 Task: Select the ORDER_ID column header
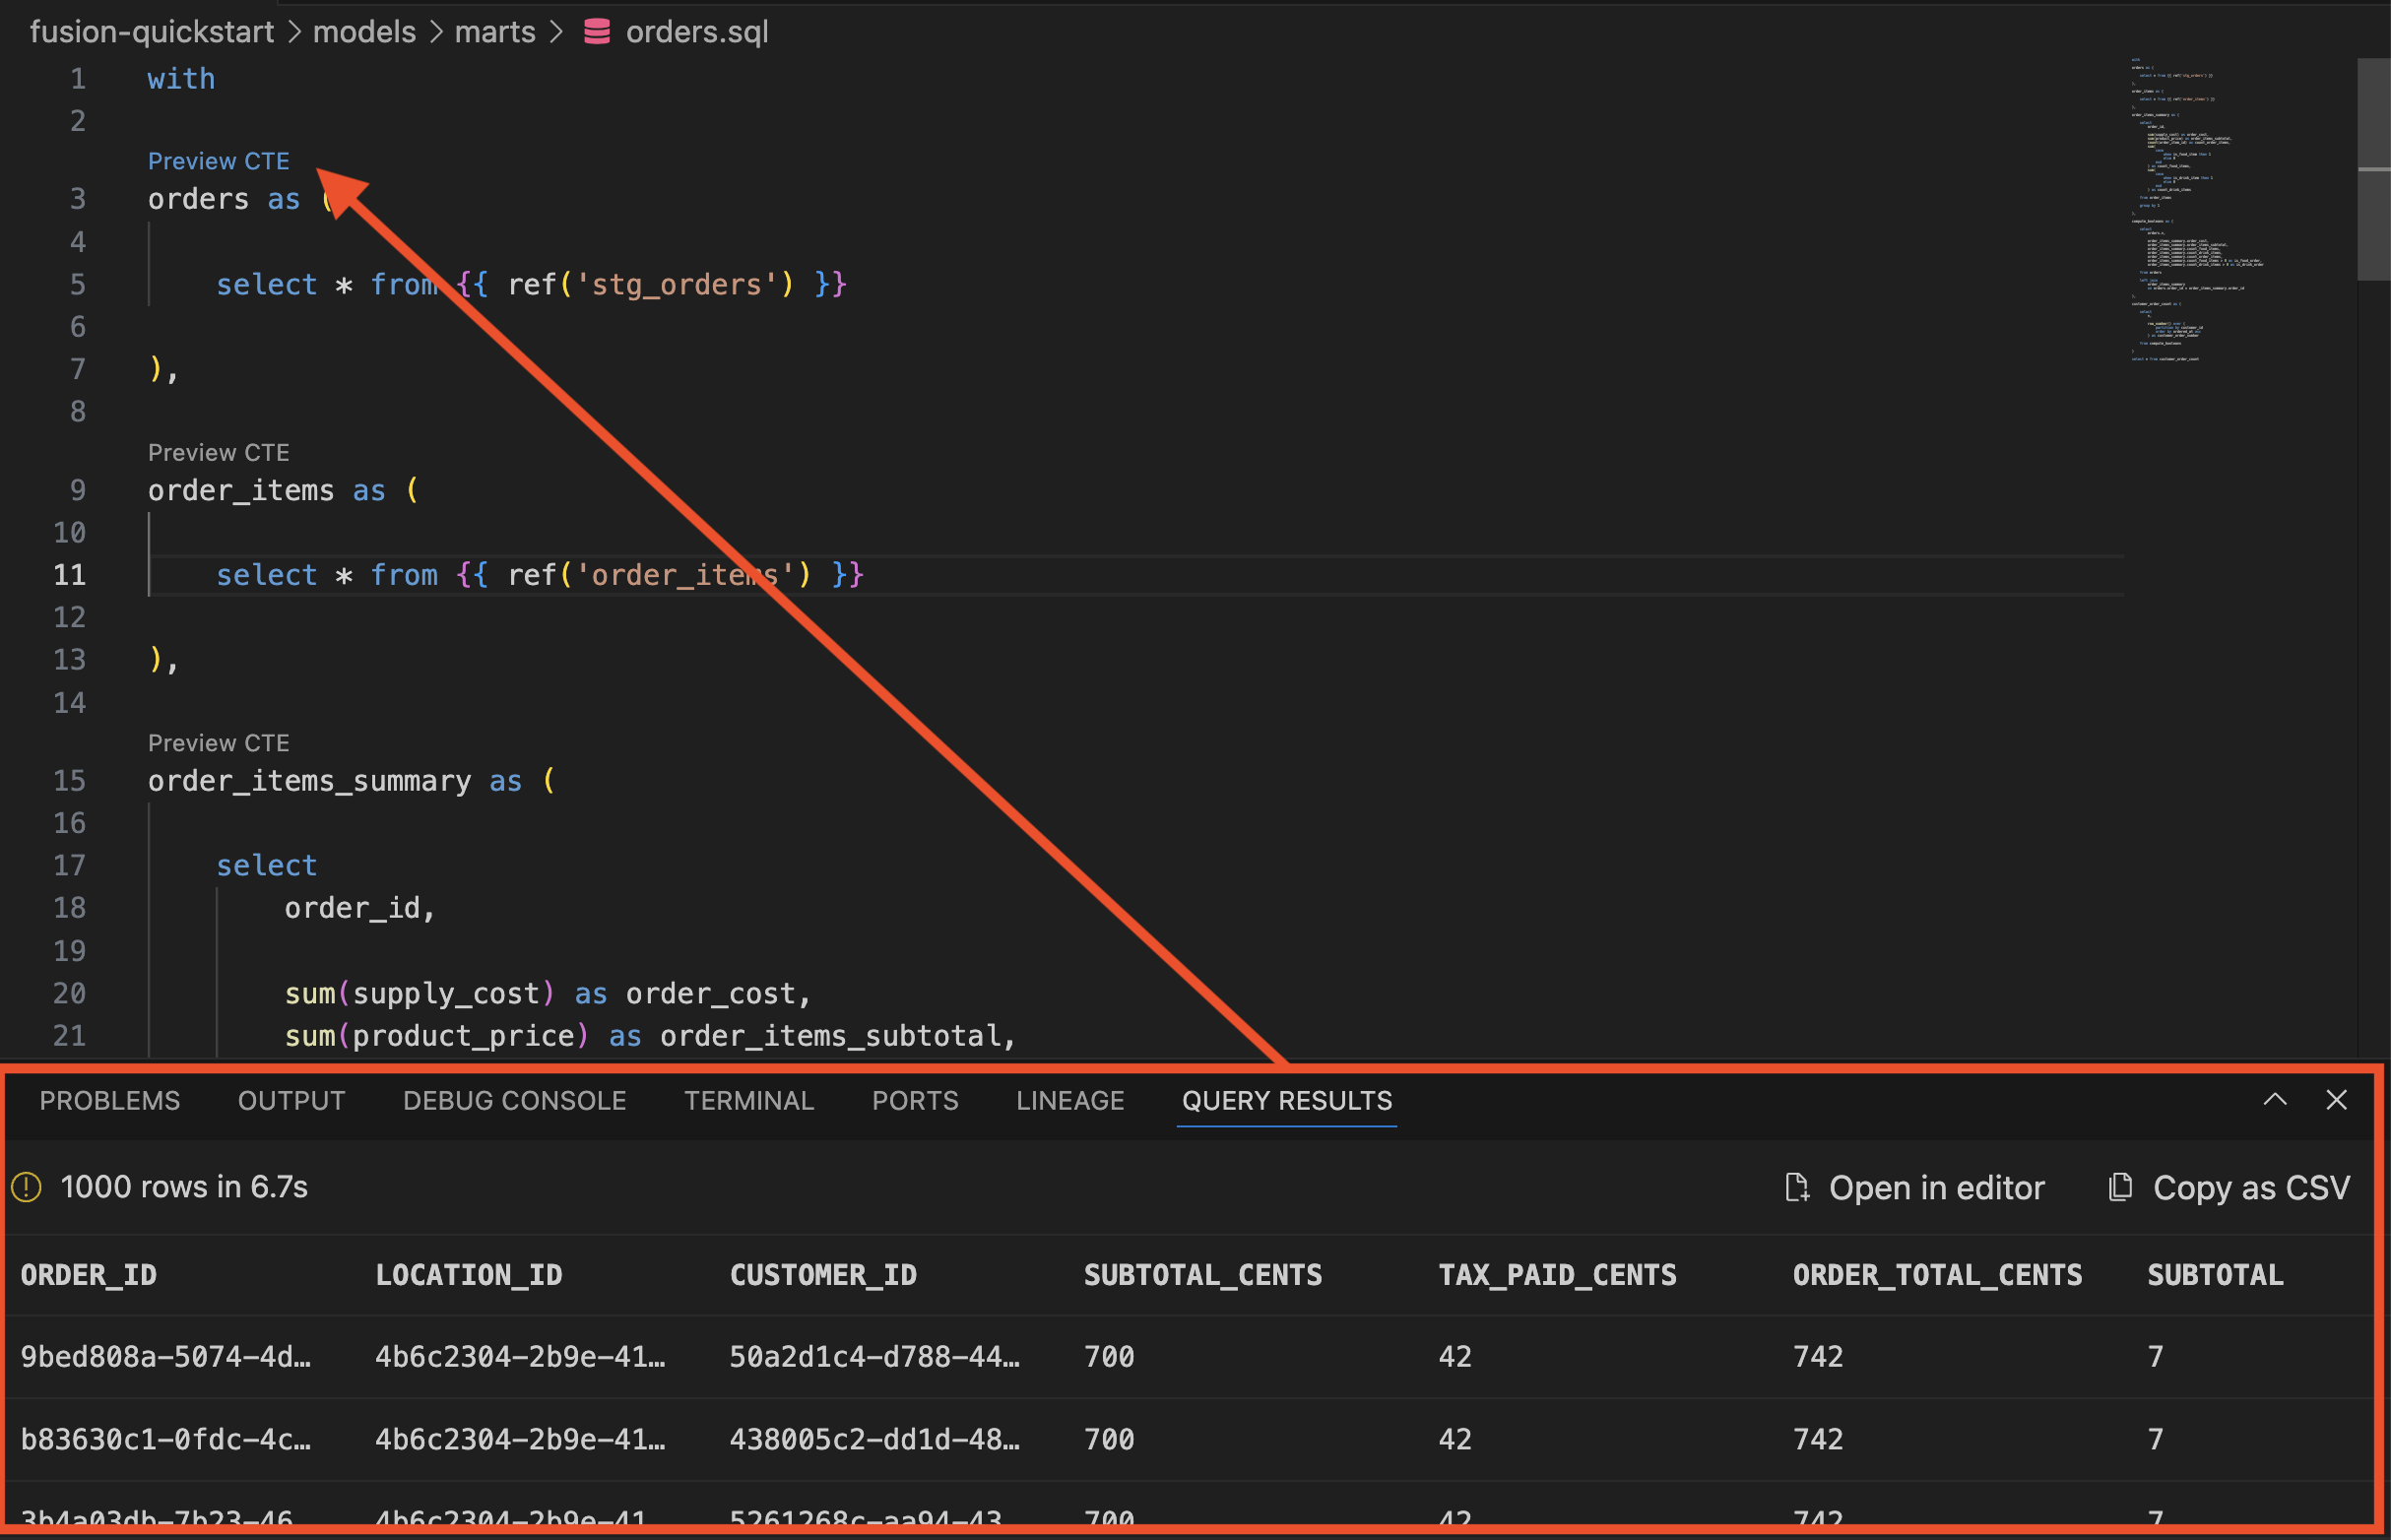point(89,1274)
